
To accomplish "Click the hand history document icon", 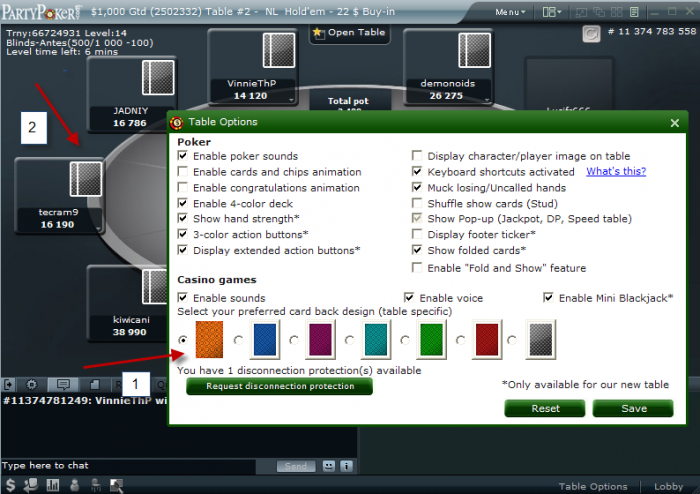I will pos(634,12).
